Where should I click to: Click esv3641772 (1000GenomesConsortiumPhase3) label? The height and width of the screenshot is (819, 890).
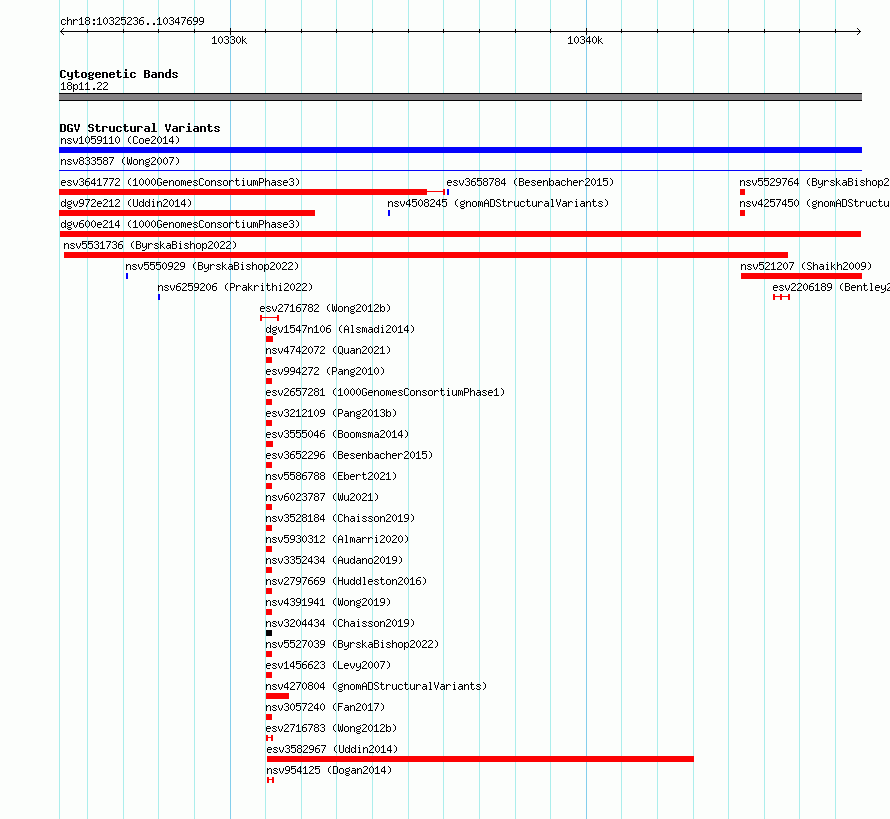(180, 182)
